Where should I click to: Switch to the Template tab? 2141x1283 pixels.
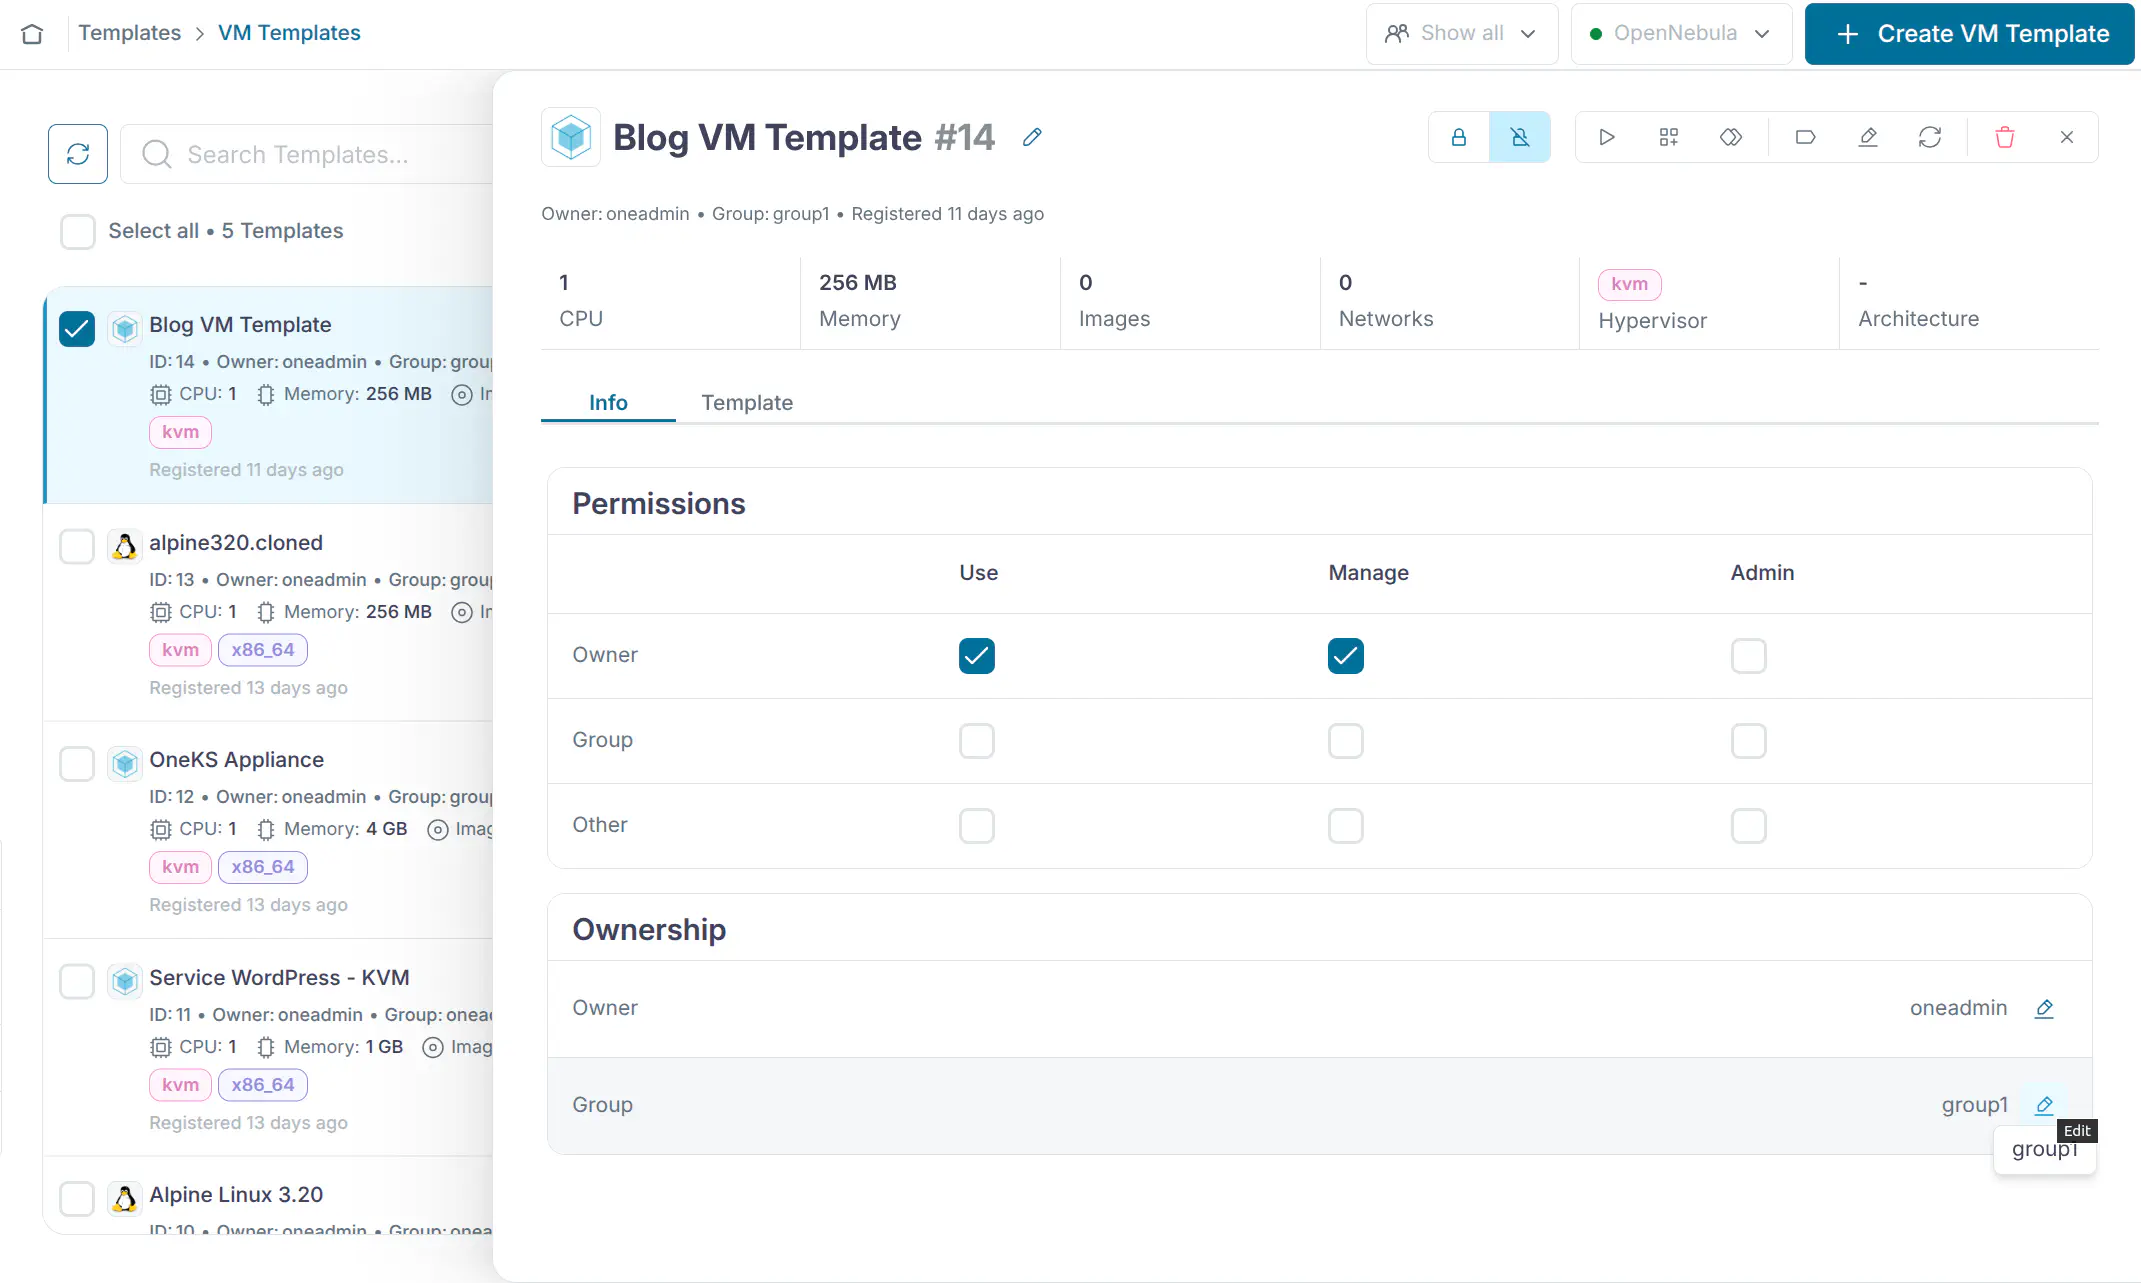(747, 402)
